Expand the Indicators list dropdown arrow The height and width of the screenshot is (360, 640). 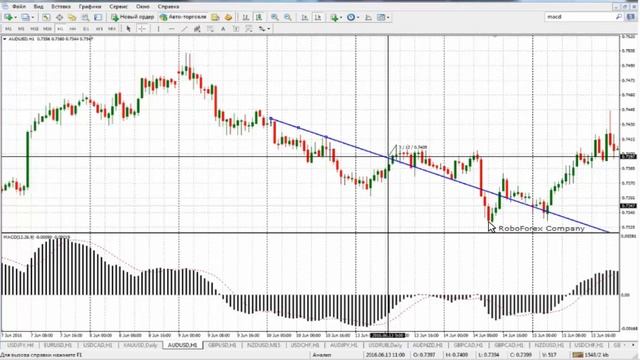click(341, 17)
